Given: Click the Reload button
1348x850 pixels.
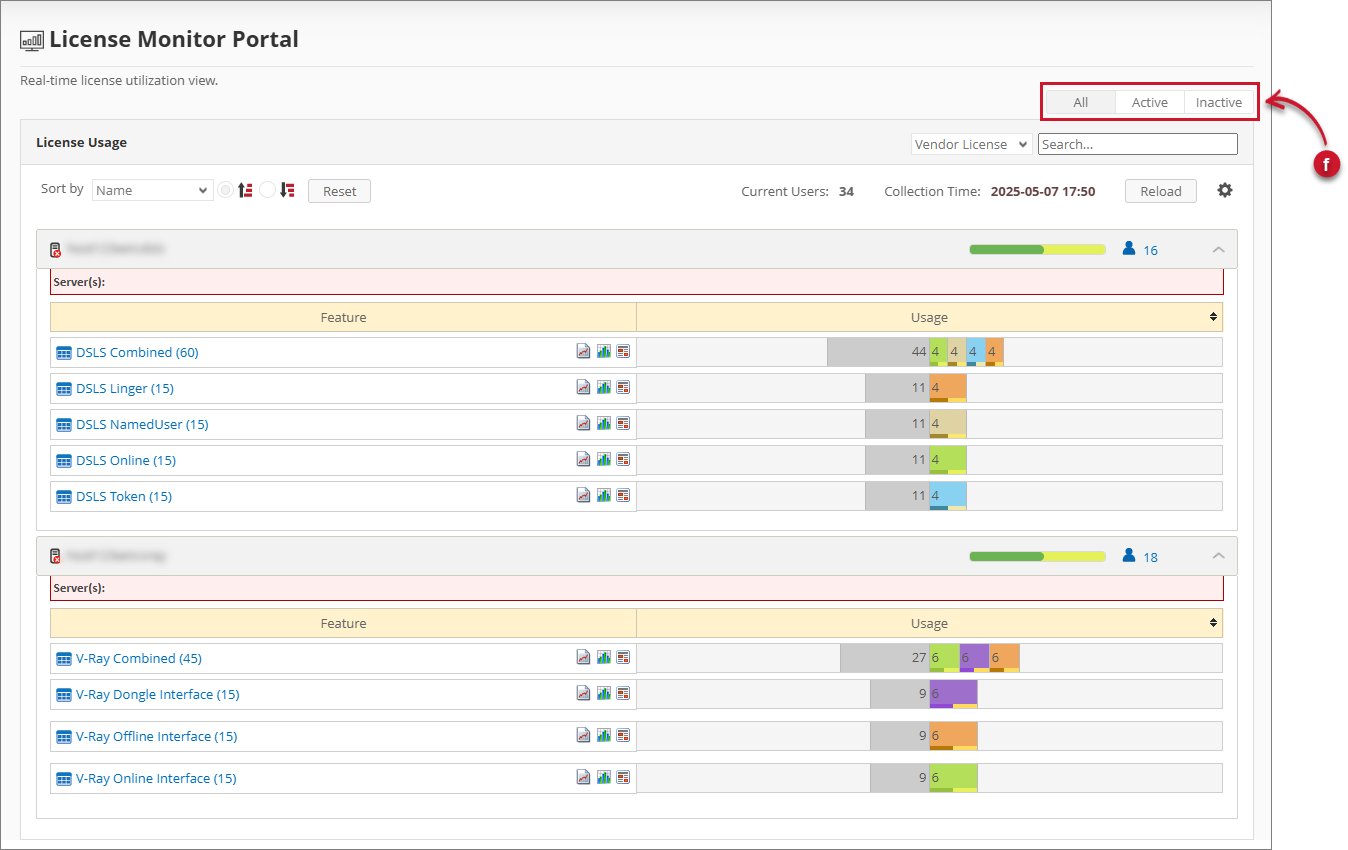Looking at the screenshot, I should coord(1161,191).
